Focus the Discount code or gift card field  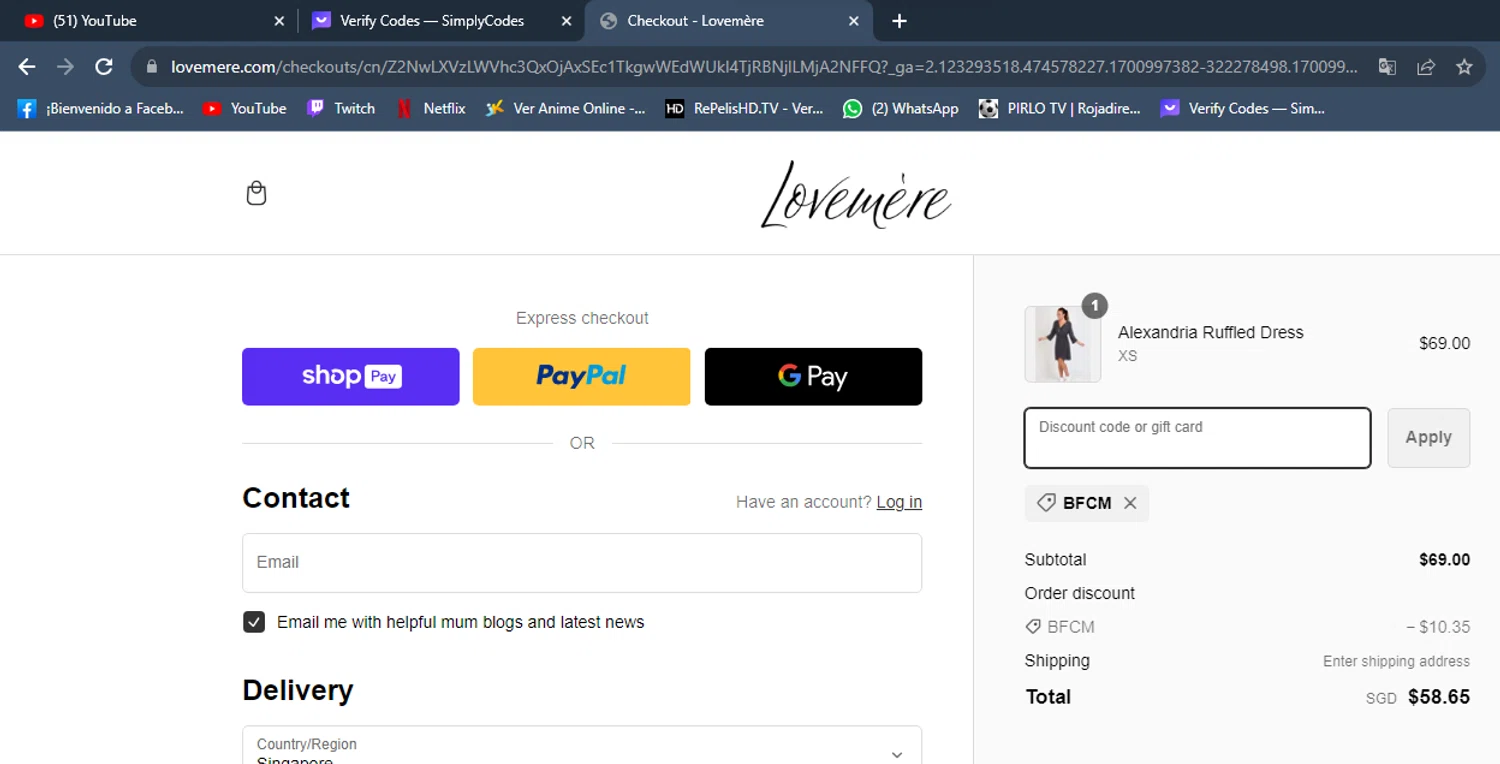point(1197,438)
